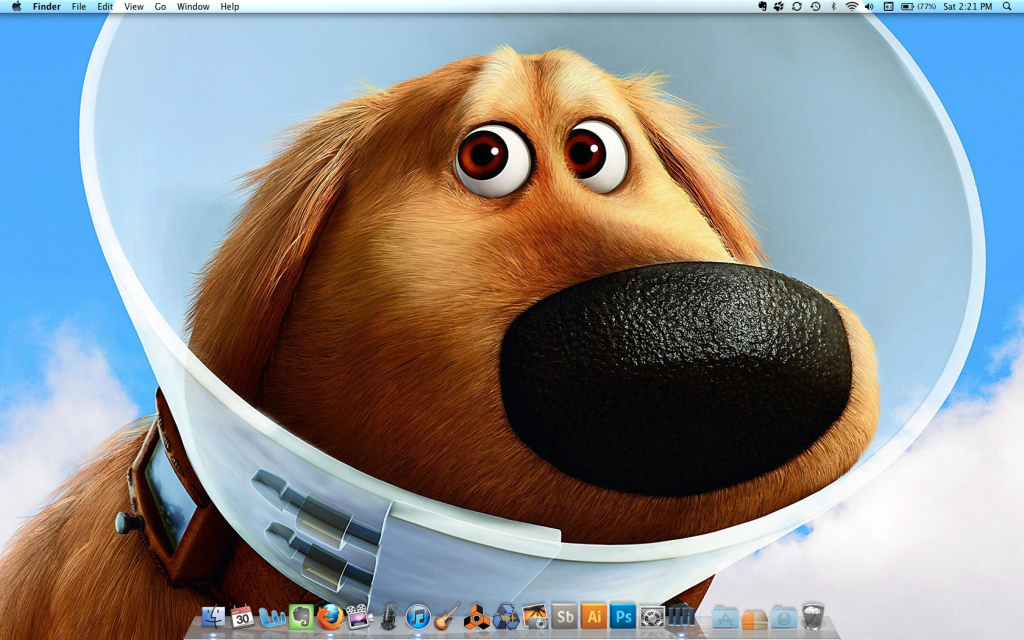The image size is (1024, 640).
Task: Open iMovie clapboard-style icon in Dock
Action: (x=359, y=616)
